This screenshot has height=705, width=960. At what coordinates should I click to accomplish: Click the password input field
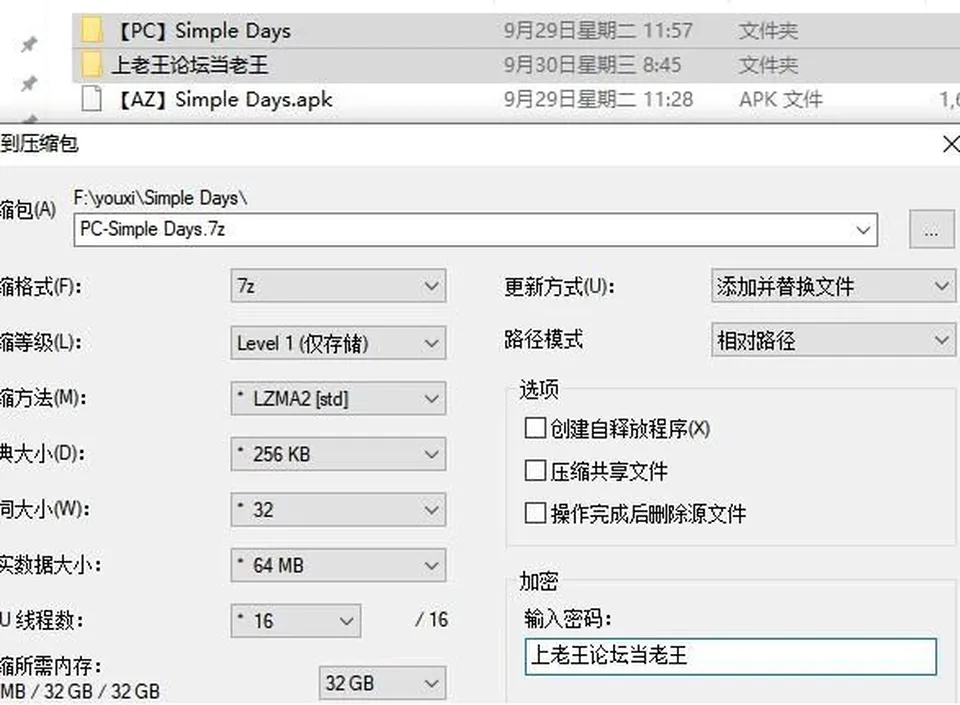click(x=730, y=656)
